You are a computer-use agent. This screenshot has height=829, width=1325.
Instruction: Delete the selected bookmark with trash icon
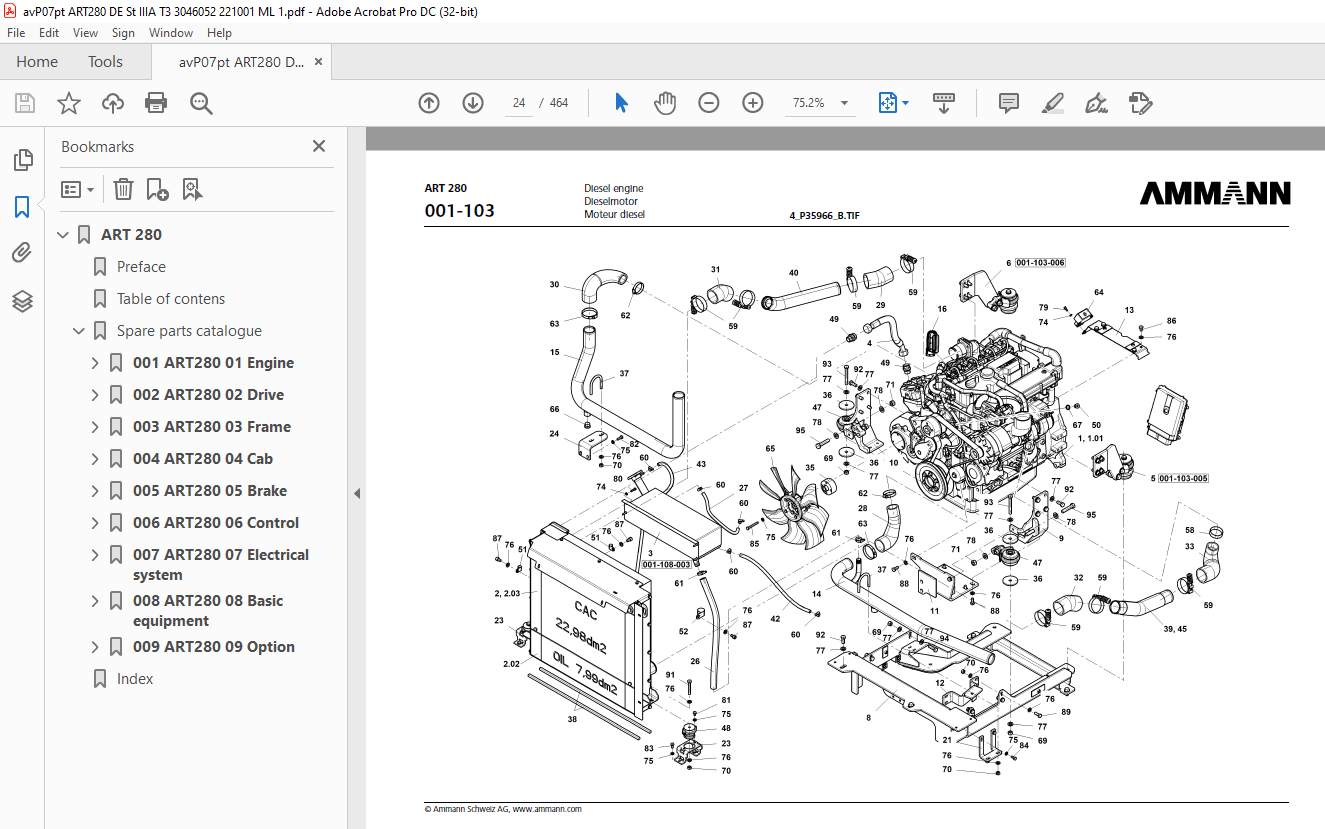click(x=123, y=189)
